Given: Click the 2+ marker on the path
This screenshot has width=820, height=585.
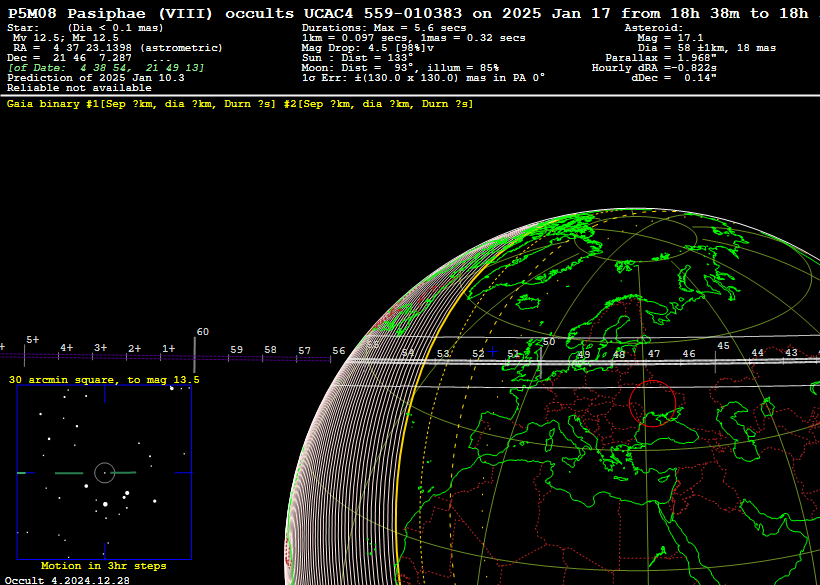Looking at the screenshot, I should pos(134,348).
